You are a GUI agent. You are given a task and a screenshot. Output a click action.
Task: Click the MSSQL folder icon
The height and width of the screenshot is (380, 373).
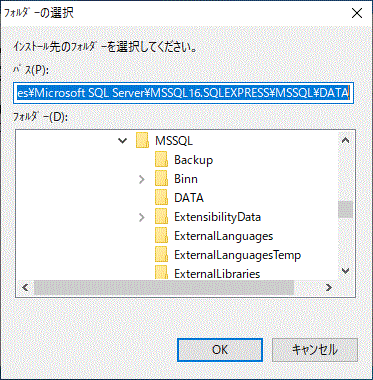point(142,140)
